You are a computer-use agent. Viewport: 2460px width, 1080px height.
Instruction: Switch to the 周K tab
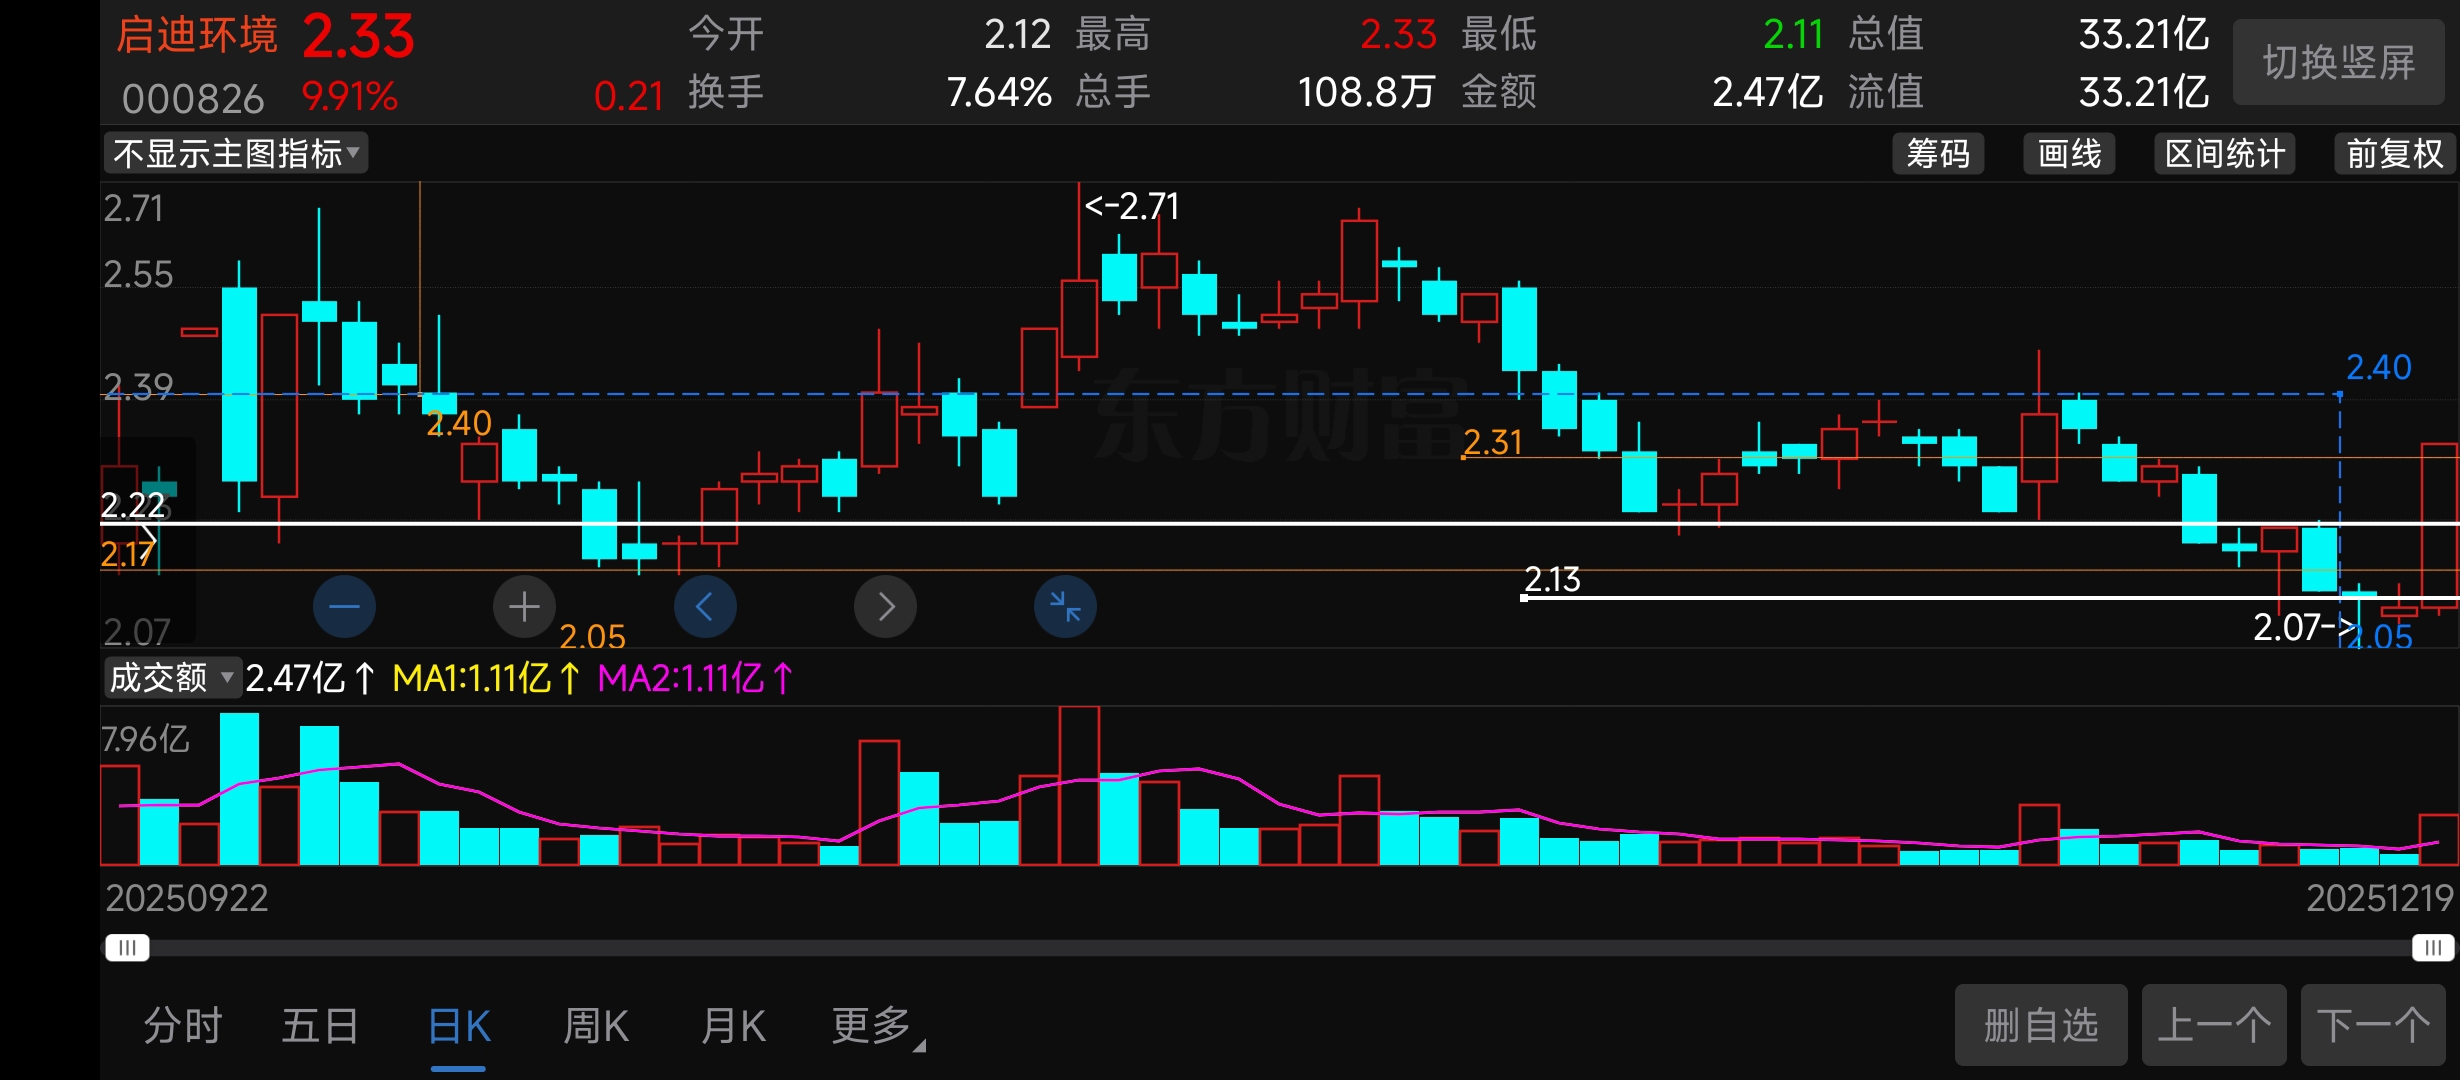tap(596, 1026)
